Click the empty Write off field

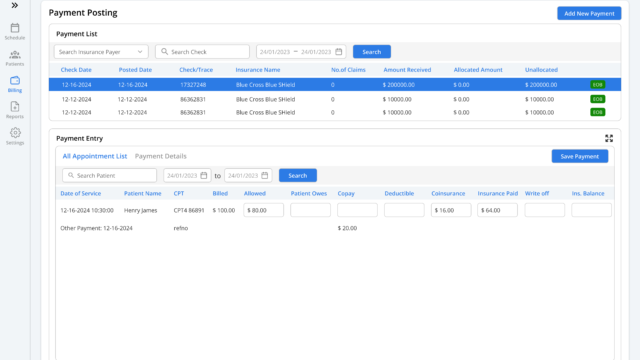544,210
